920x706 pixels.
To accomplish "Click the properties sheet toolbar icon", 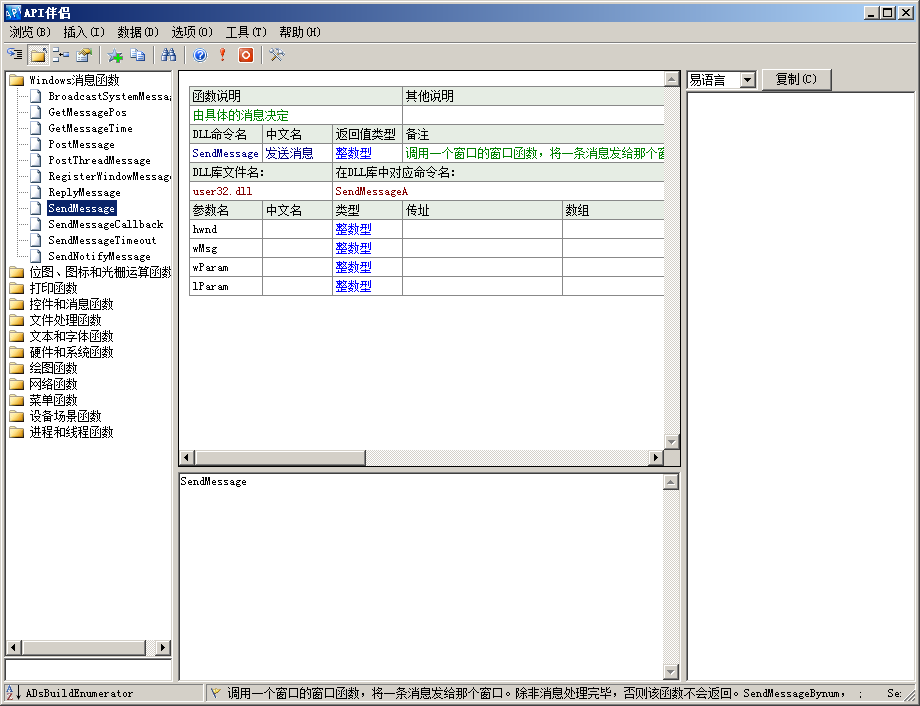I will point(84,55).
